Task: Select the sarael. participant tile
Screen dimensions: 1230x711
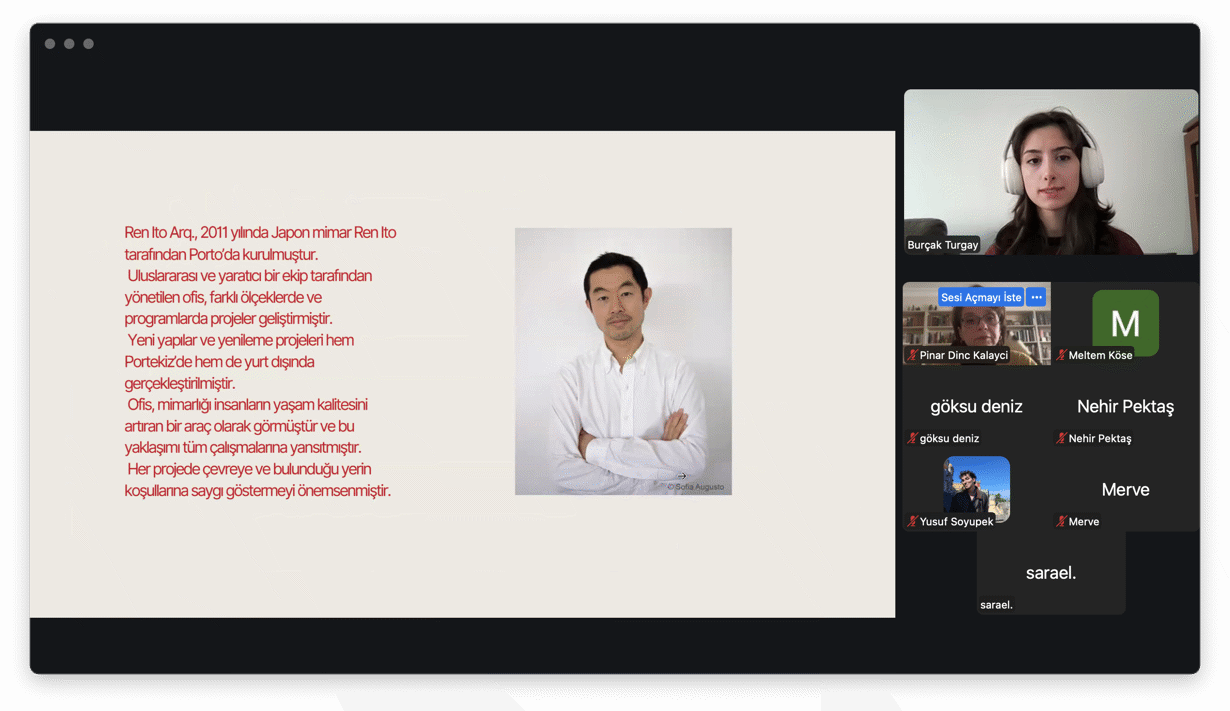Action: point(1050,572)
